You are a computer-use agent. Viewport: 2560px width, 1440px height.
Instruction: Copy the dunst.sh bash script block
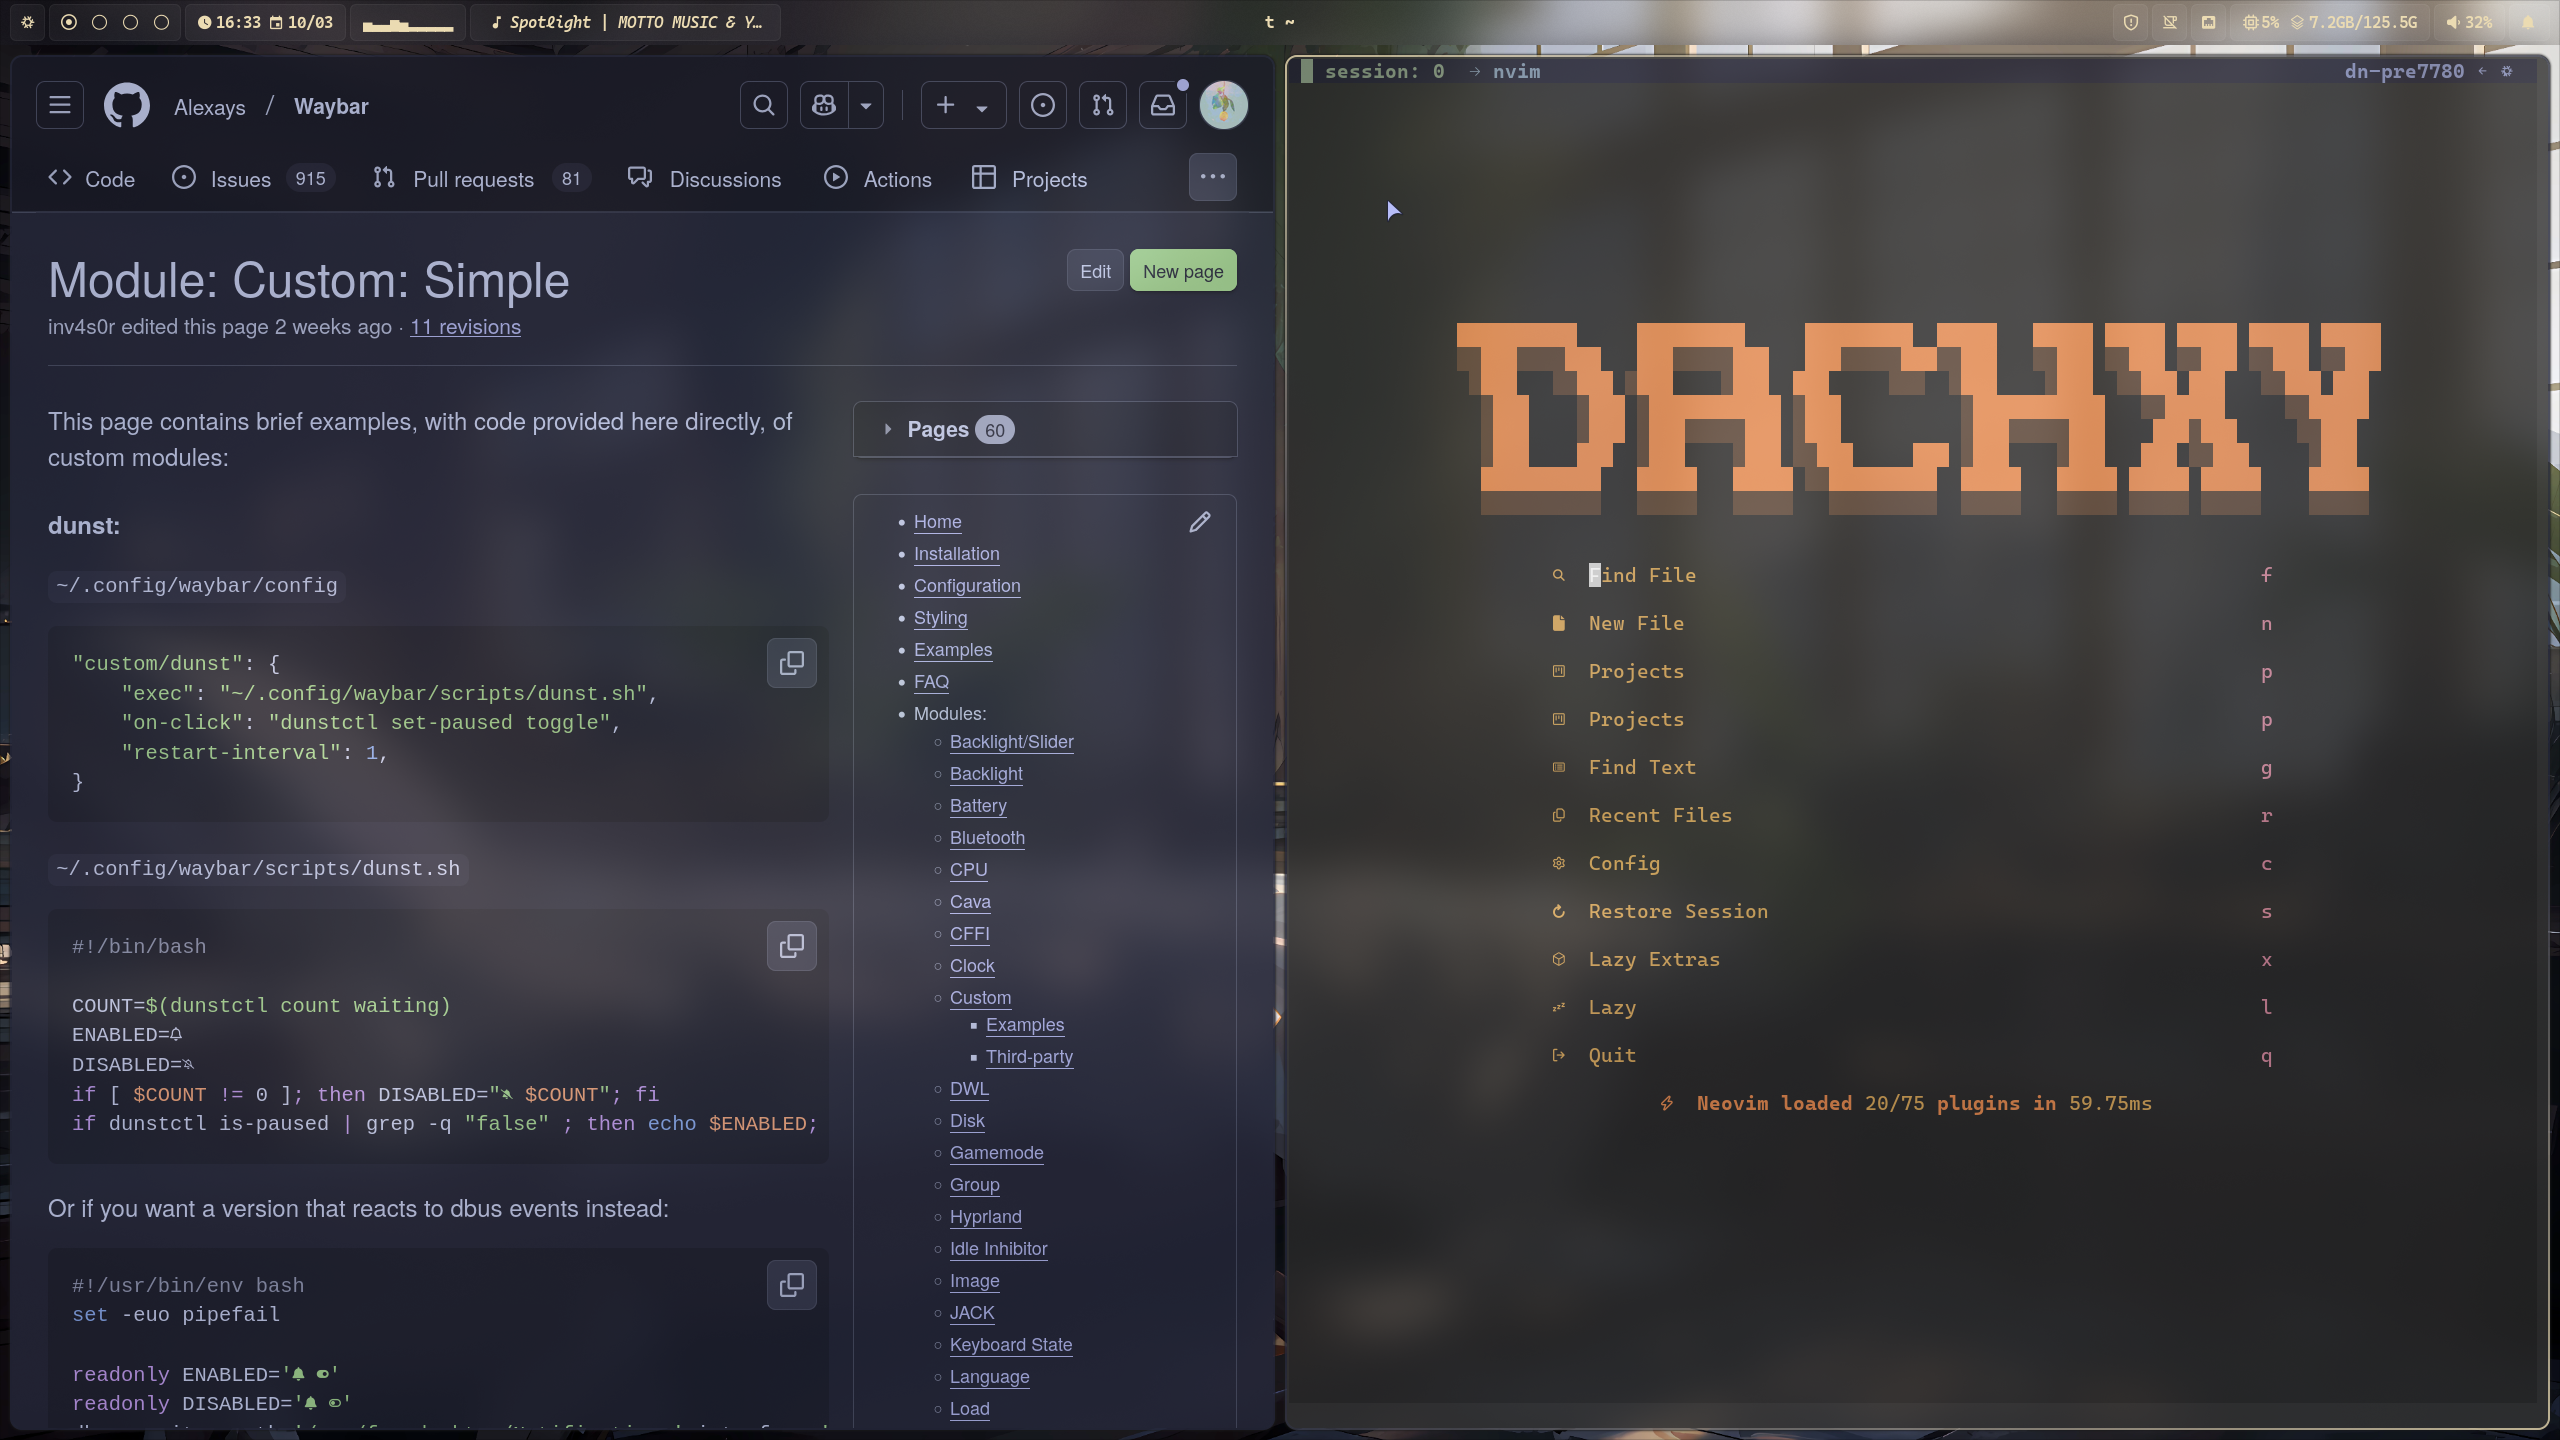pyautogui.click(x=791, y=946)
